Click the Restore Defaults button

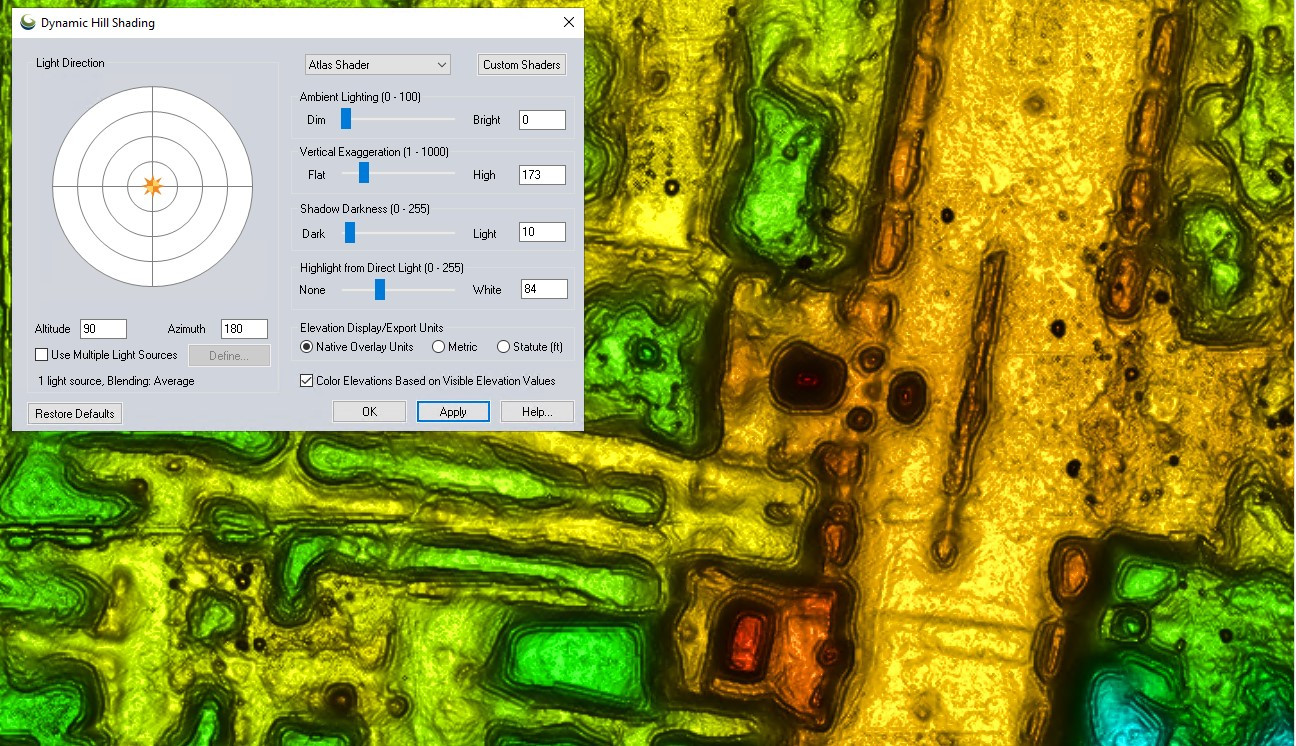pos(75,414)
